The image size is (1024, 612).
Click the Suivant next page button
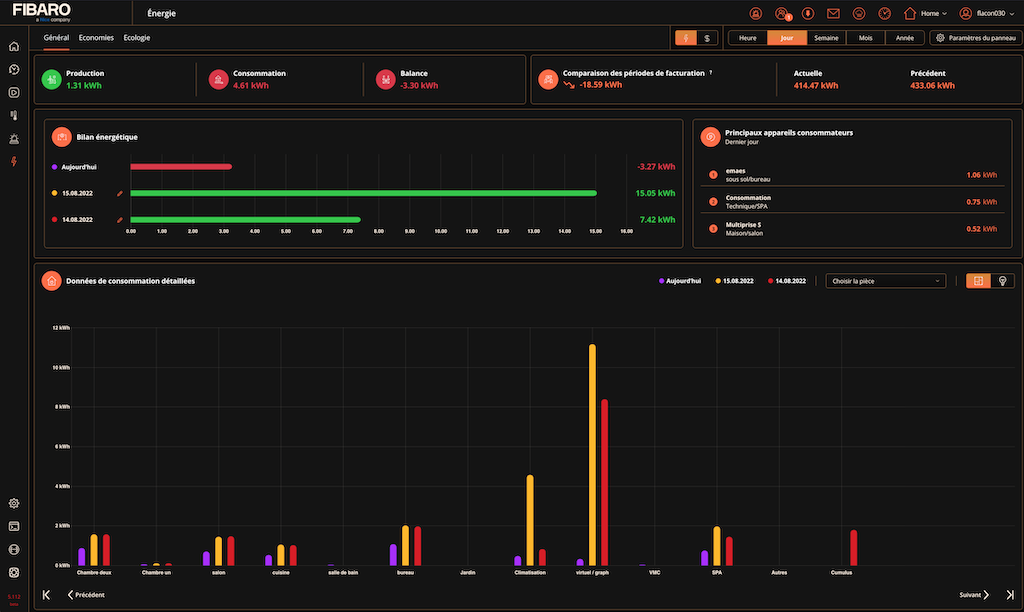(x=975, y=595)
